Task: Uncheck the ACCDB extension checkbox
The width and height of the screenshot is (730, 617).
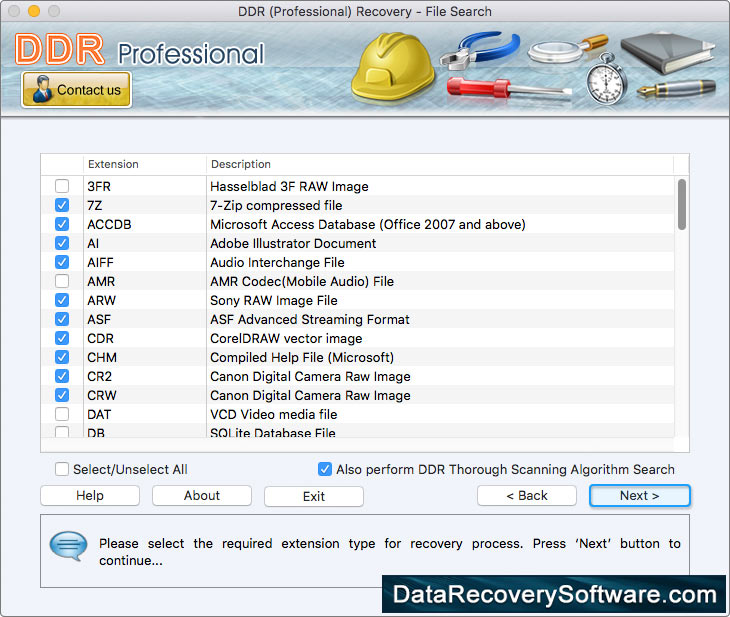Action: (62, 224)
